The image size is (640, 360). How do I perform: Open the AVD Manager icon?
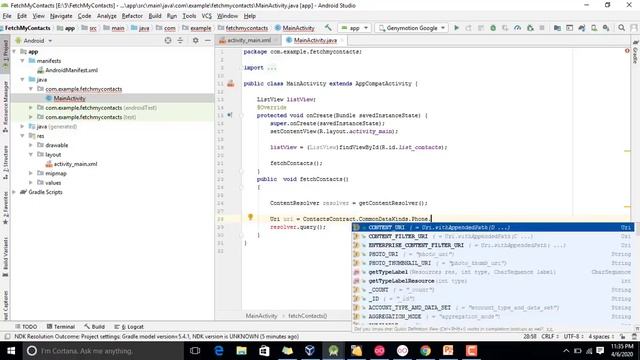pos(594,28)
